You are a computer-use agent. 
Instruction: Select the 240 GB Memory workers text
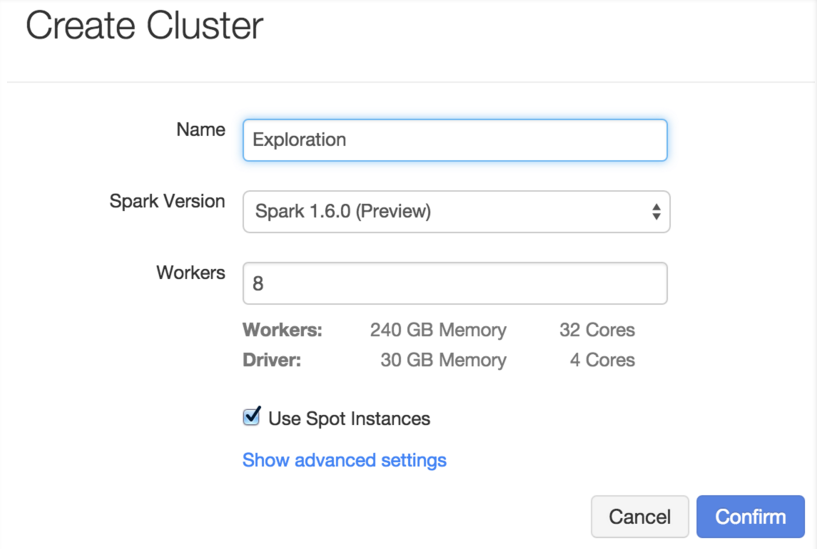(x=438, y=330)
